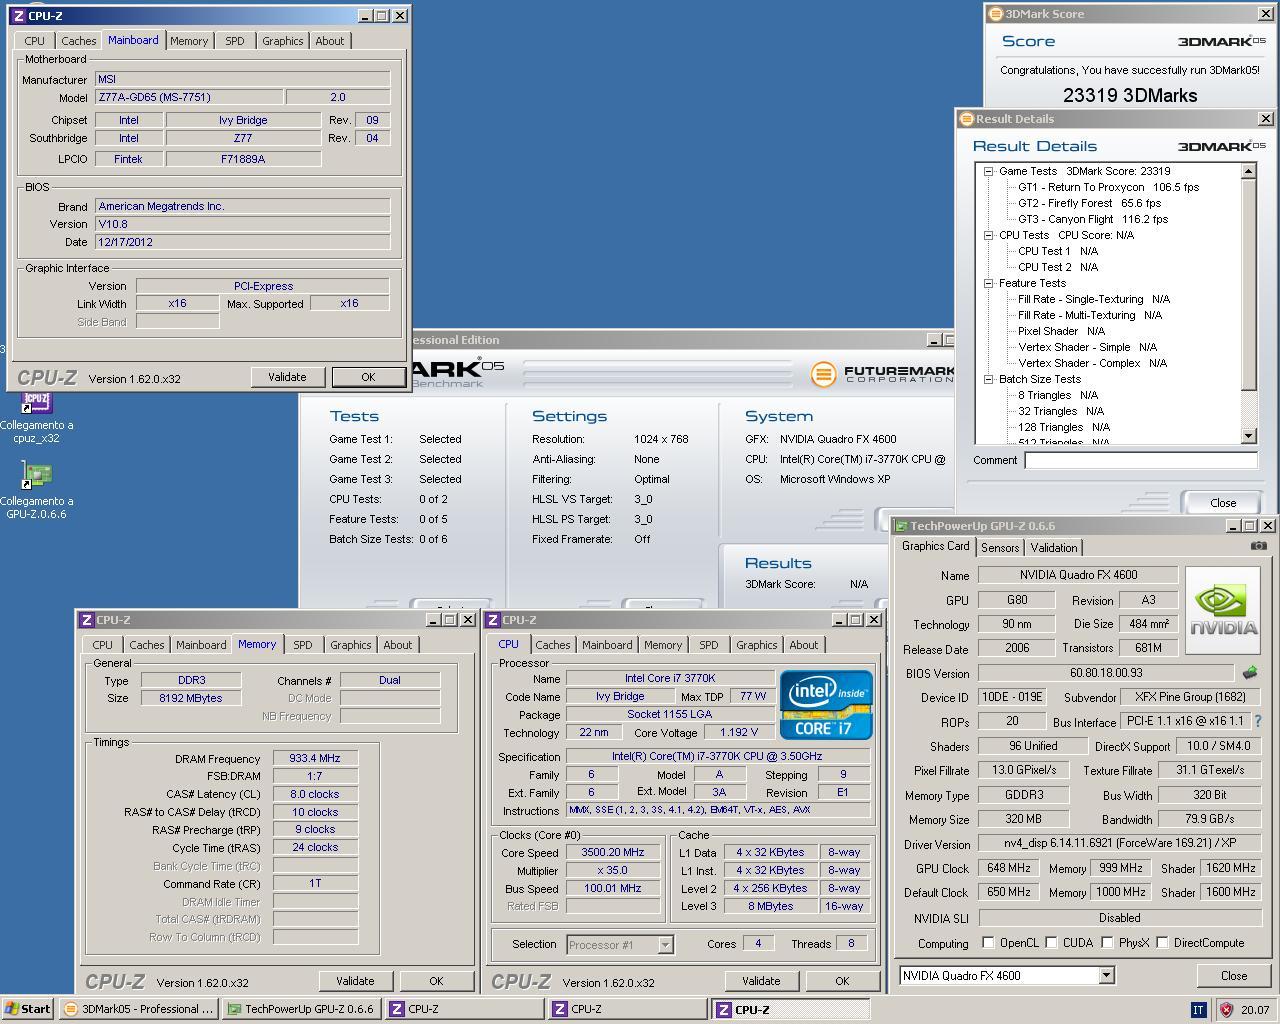Image resolution: width=1280 pixels, height=1024 pixels.
Task: Collapse the Game Tests tree node
Action: (x=988, y=171)
